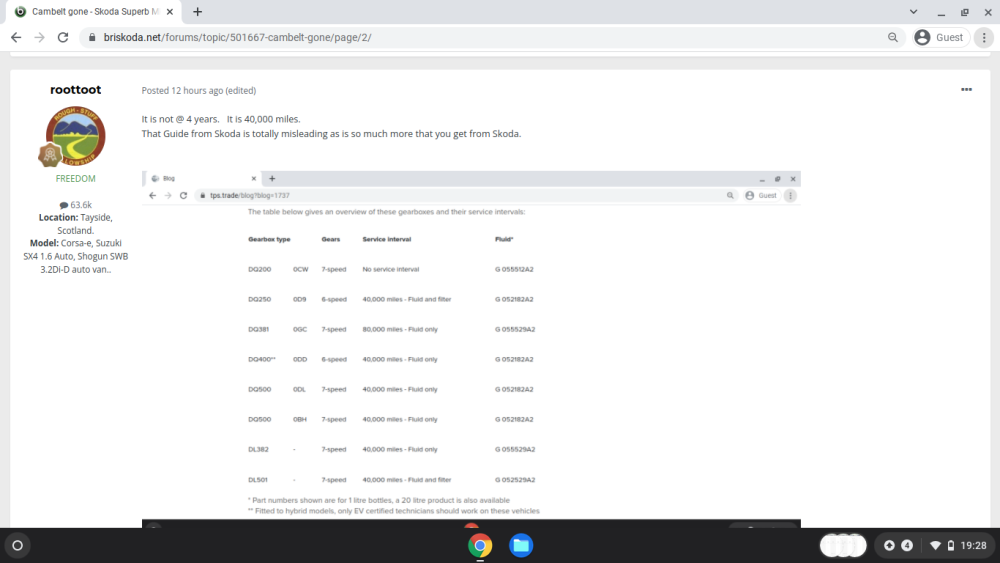Open the 19:28 clock status area

(x=974, y=545)
